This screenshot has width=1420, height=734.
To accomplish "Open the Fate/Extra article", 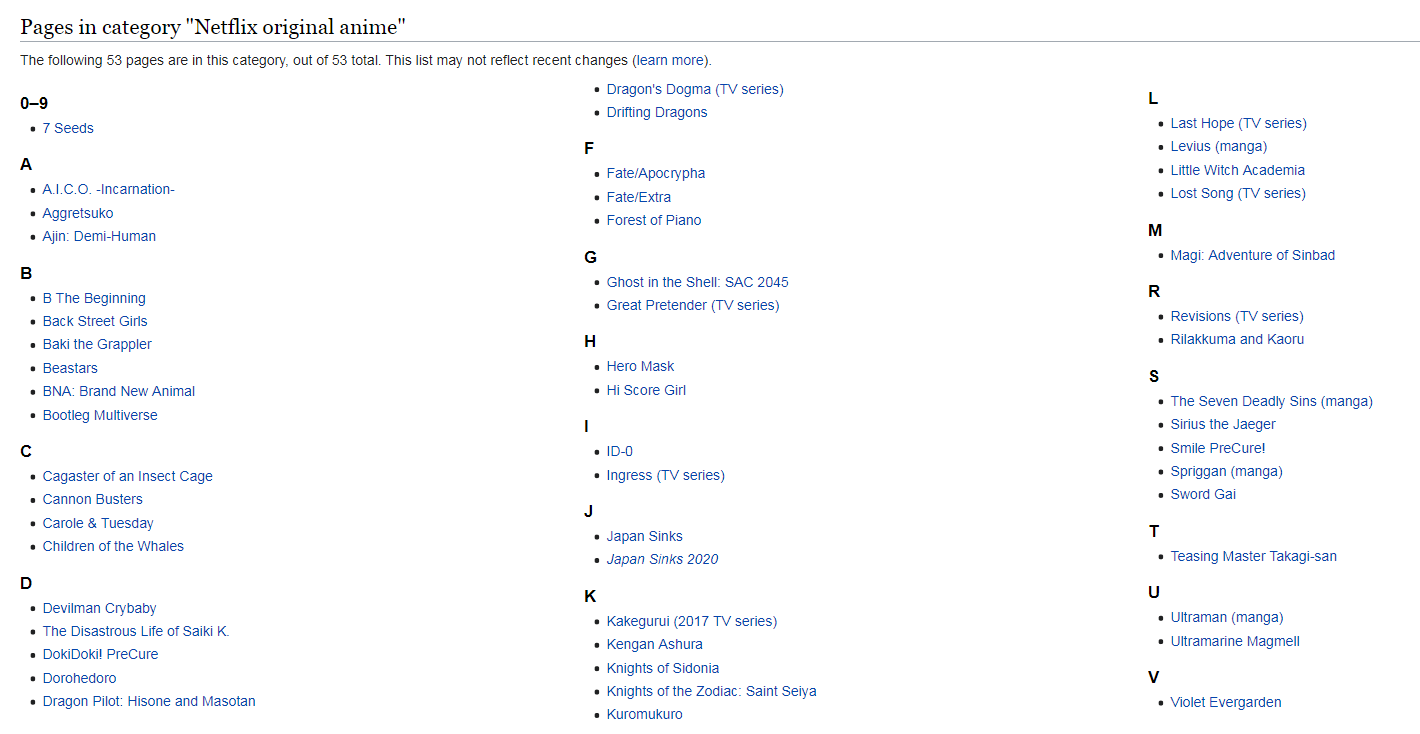I will click(639, 197).
